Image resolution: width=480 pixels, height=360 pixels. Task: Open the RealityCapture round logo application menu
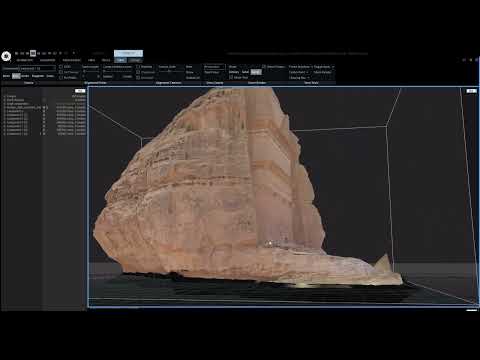click(x=6, y=56)
